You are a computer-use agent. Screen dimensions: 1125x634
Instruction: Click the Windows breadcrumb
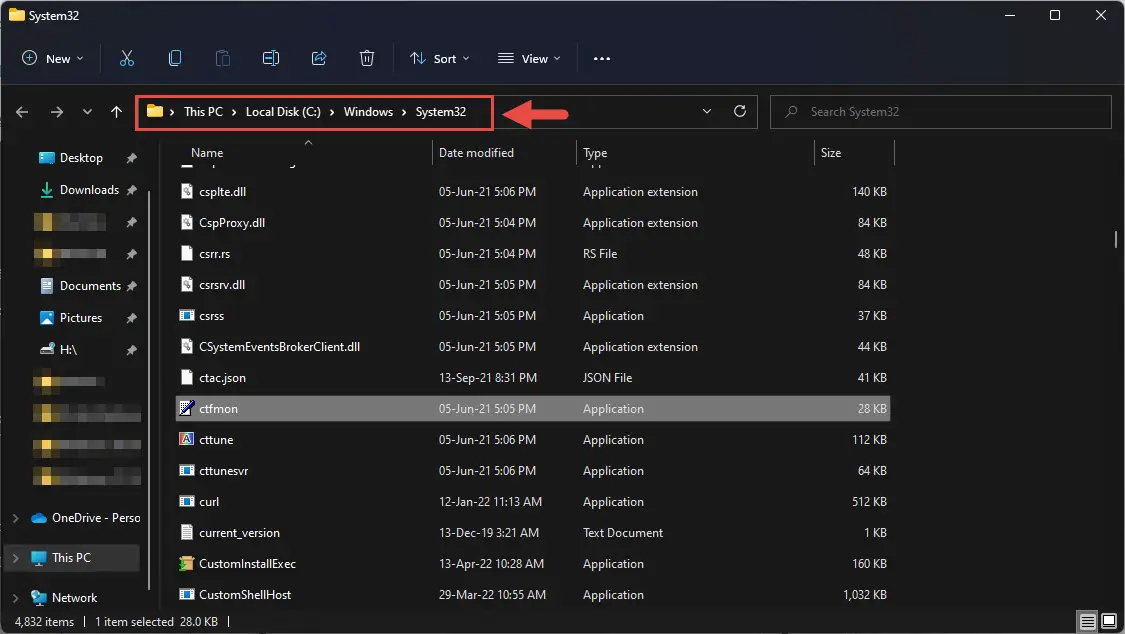tap(368, 112)
